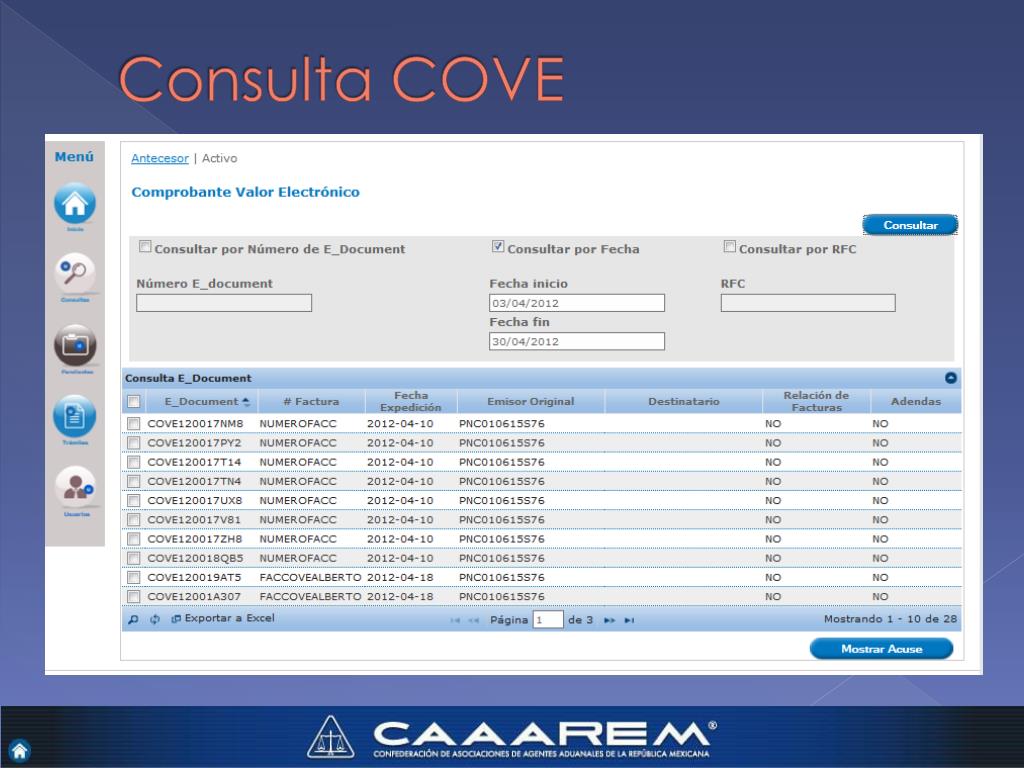This screenshot has width=1024, height=768.
Task: Check the row COVE120017UX8
Action: tap(133, 500)
